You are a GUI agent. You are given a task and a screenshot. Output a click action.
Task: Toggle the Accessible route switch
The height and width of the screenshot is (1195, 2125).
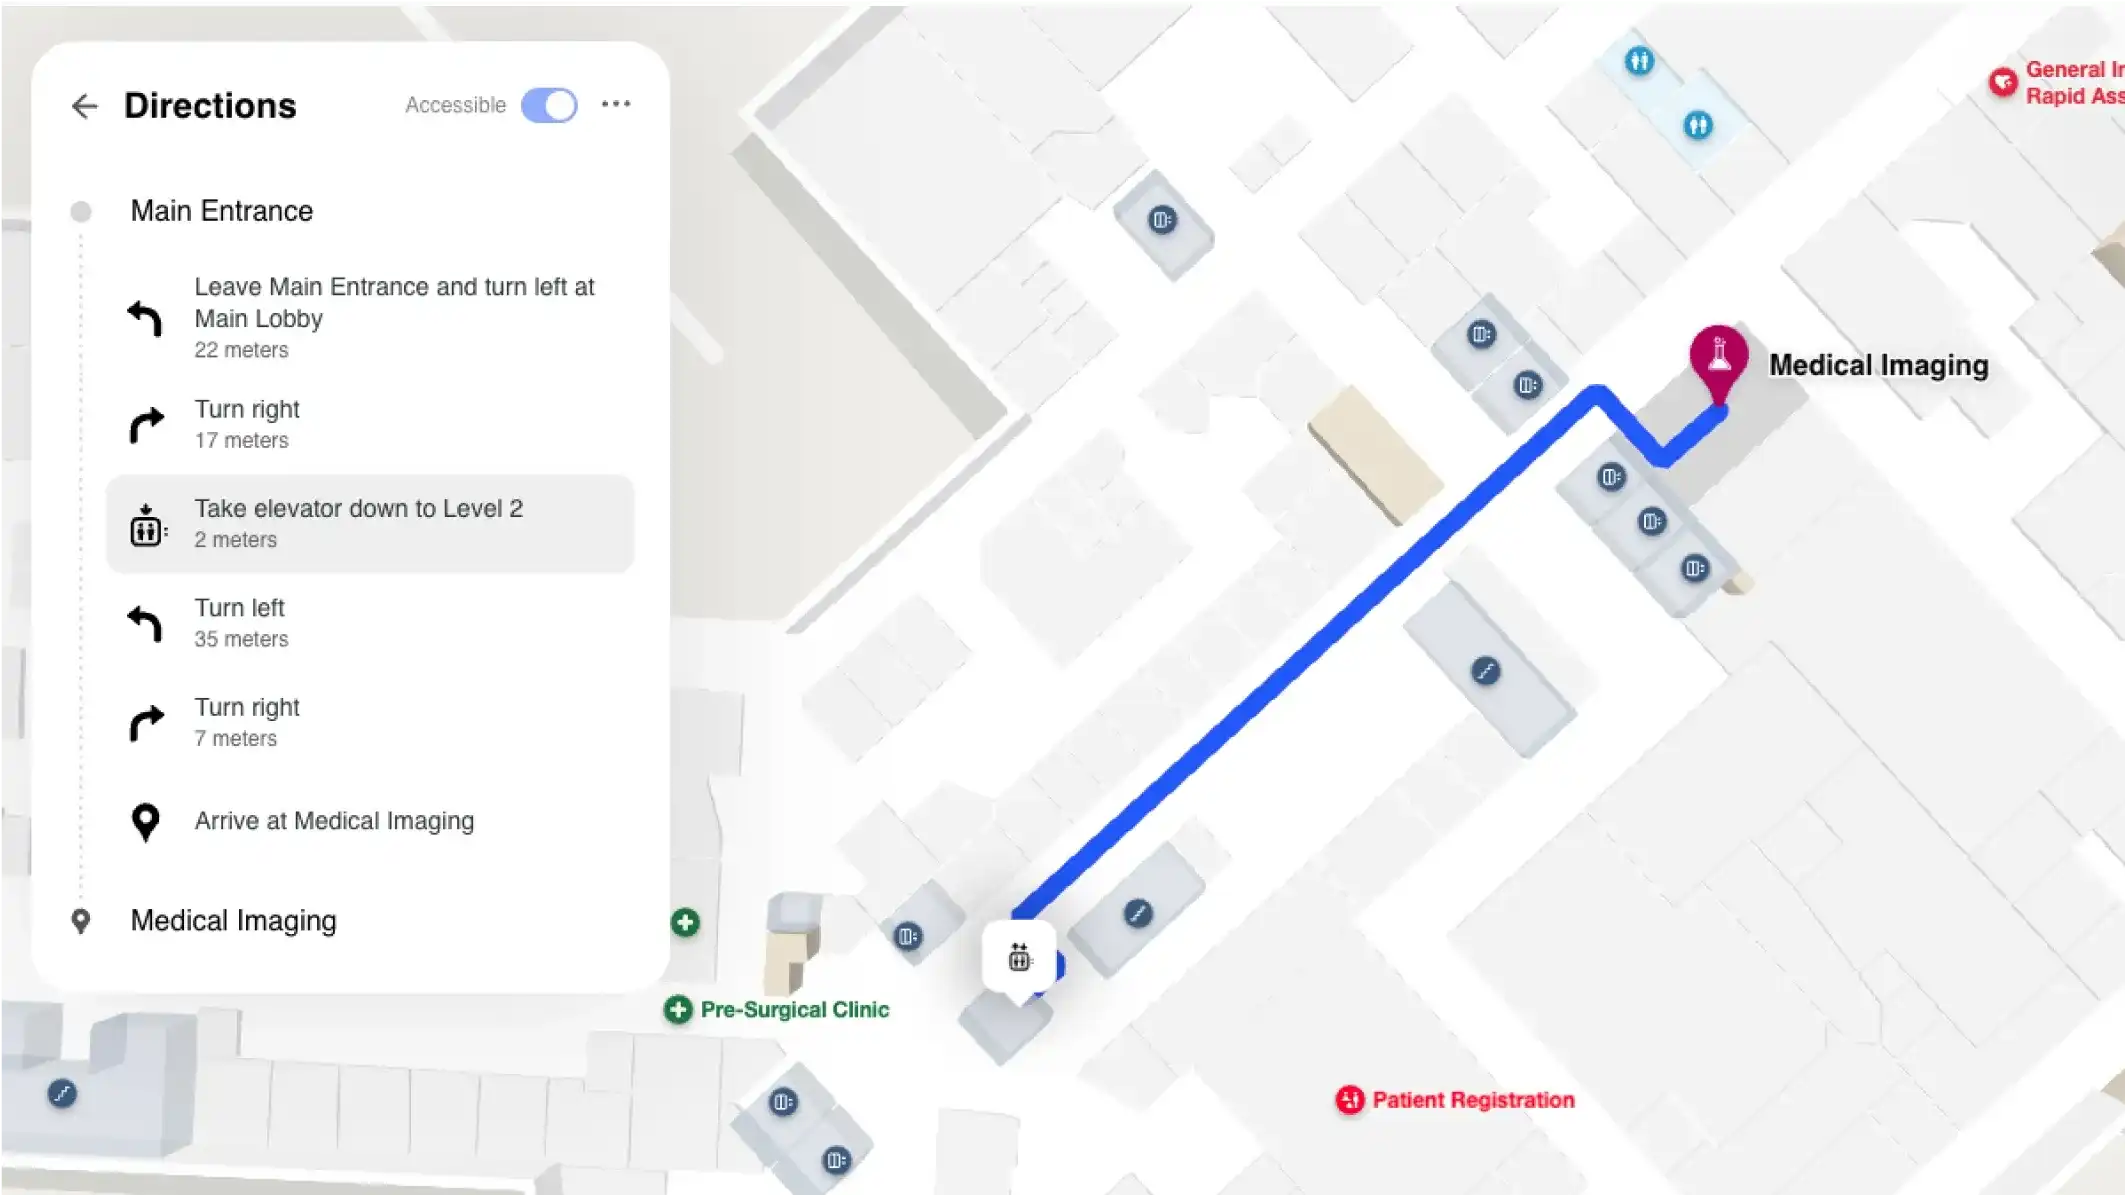[547, 104]
